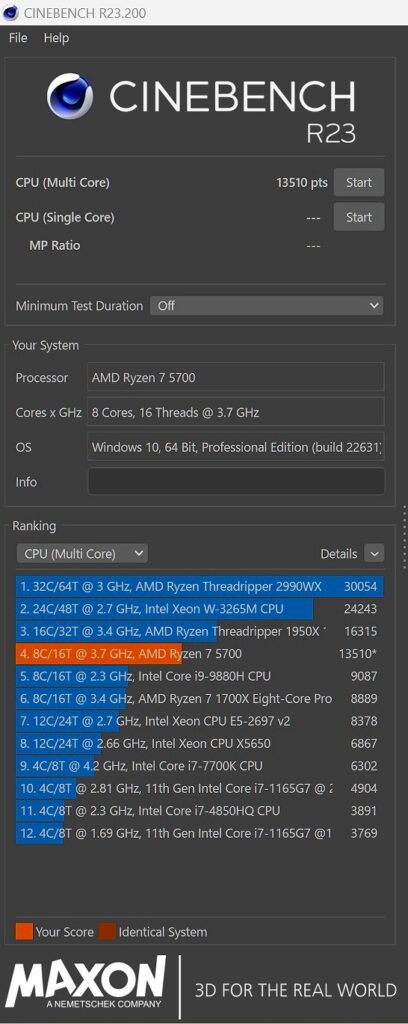Click the orange Your Score legend swatch
This screenshot has width=408, height=1024.
point(24,932)
